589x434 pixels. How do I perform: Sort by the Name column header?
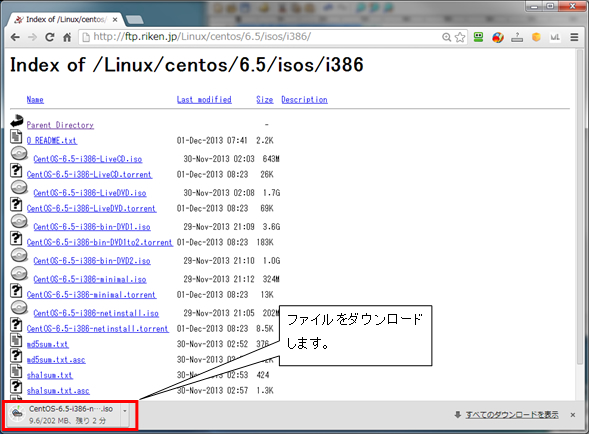pos(35,100)
